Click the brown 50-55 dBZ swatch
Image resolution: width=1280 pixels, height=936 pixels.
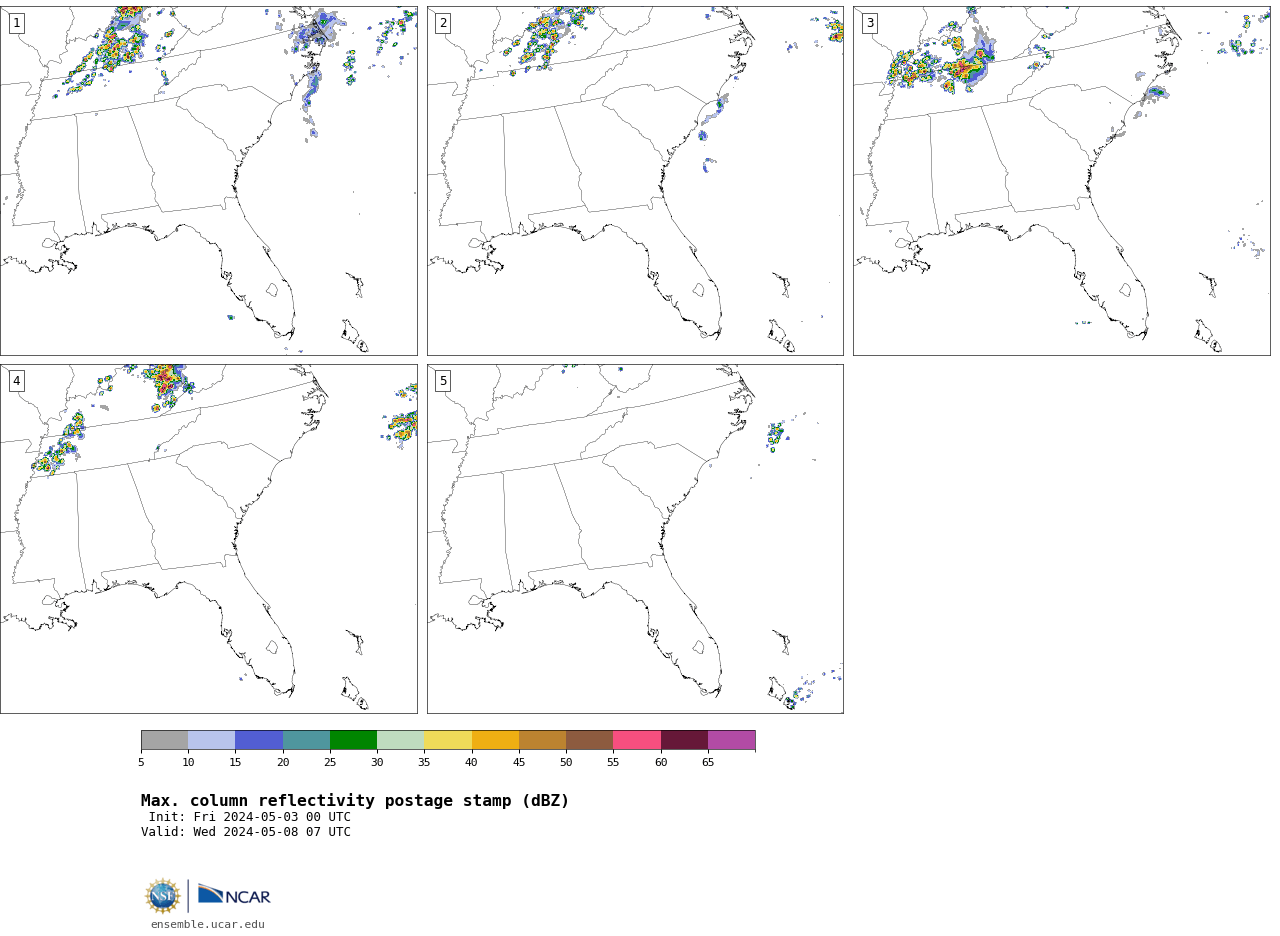tap(590, 740)
